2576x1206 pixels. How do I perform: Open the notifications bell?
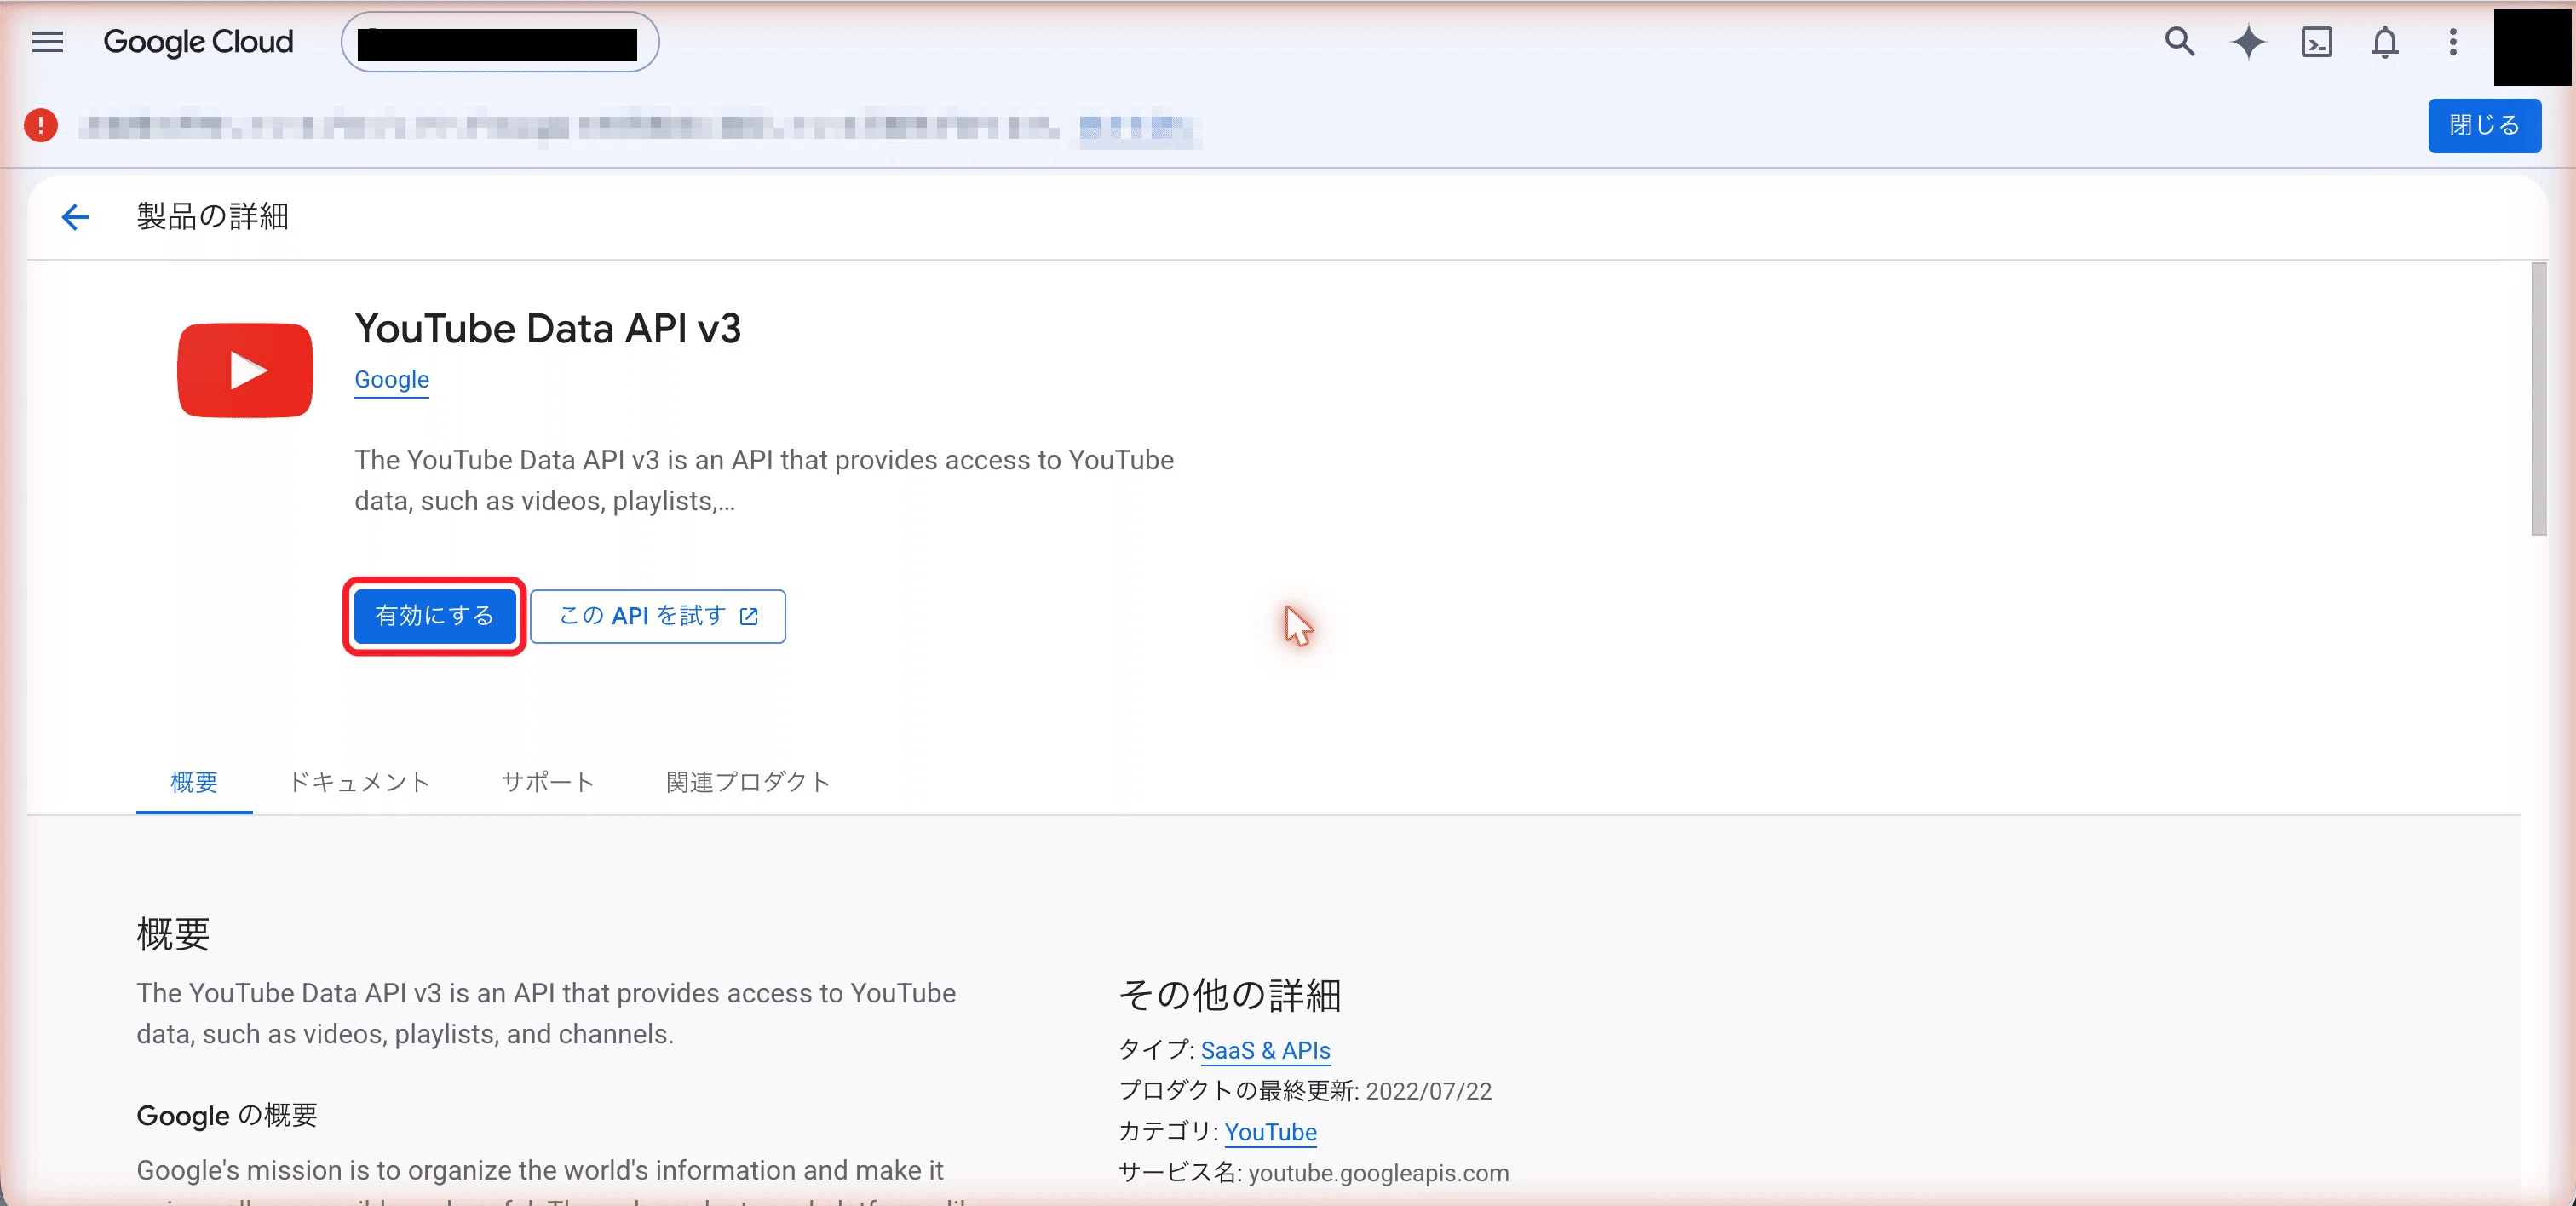2385,42
